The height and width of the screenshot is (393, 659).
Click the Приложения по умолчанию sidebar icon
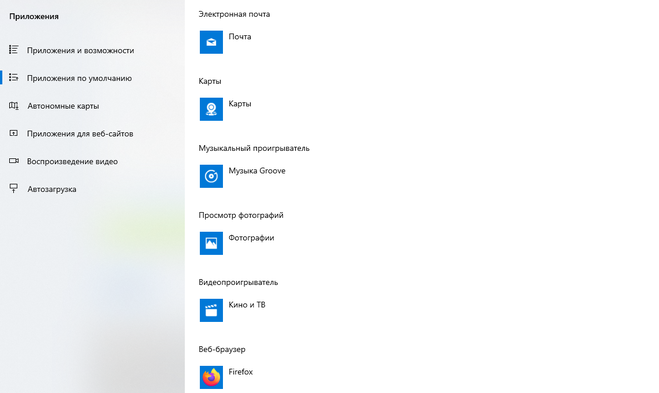coord(13,78)
